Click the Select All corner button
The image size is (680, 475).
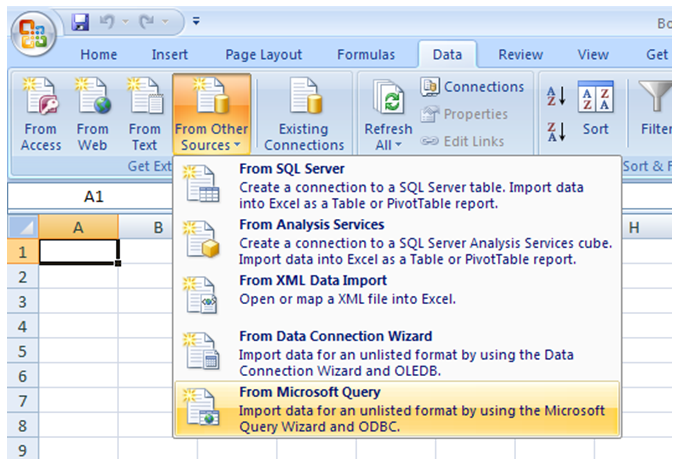pyautogui.click(x=23, y=227)
